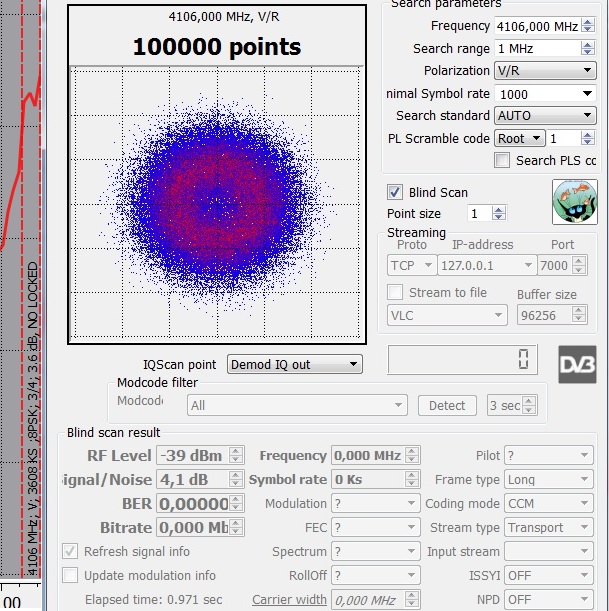Open the ISSYI OFF dropdown
Viewport: 609px width, 611px height.
tap(549, 575)
